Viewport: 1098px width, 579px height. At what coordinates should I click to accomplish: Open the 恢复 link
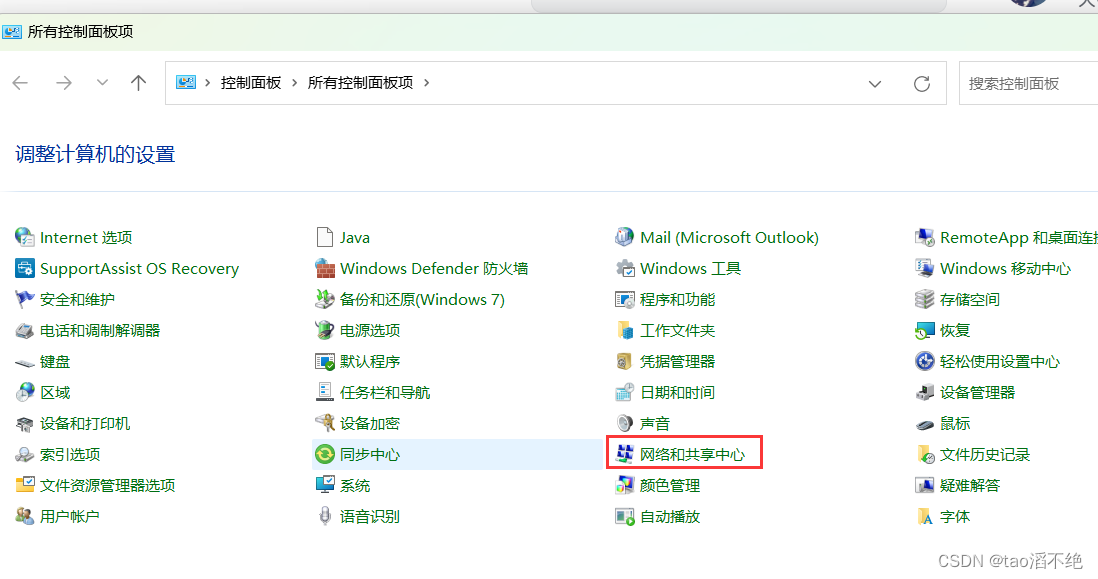click(x=954, y=330)
